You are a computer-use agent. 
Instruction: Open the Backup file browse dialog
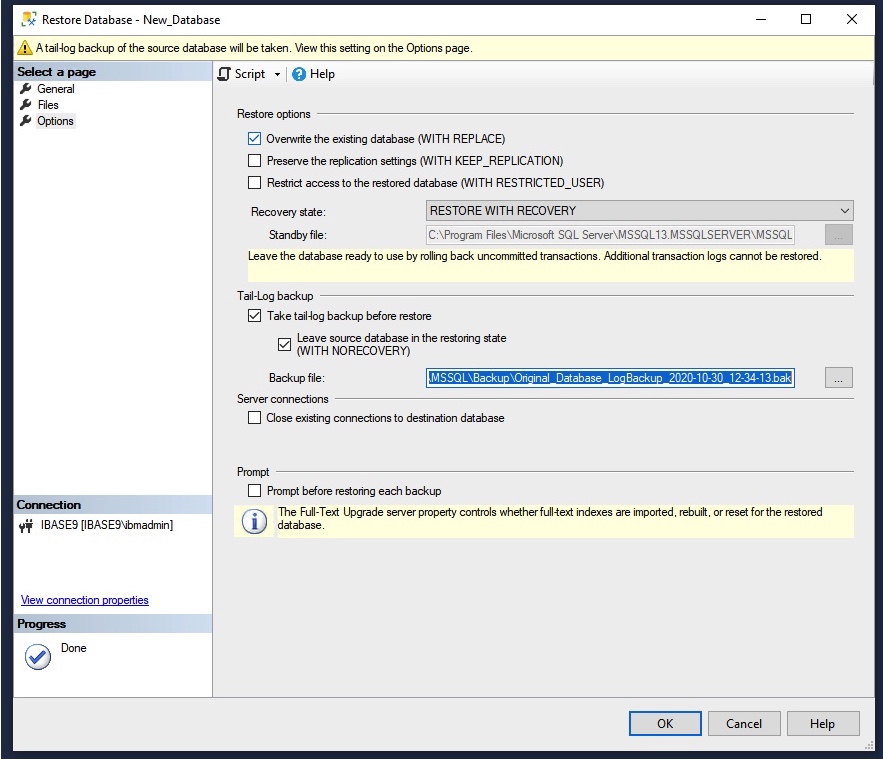tap(838, 377)
